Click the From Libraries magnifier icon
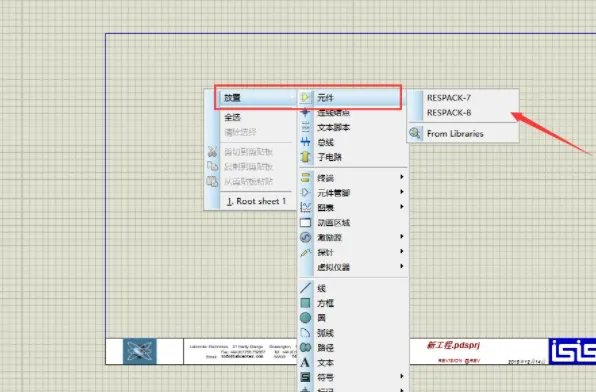This screenshot has width=596, height=392. pos(415,133)
